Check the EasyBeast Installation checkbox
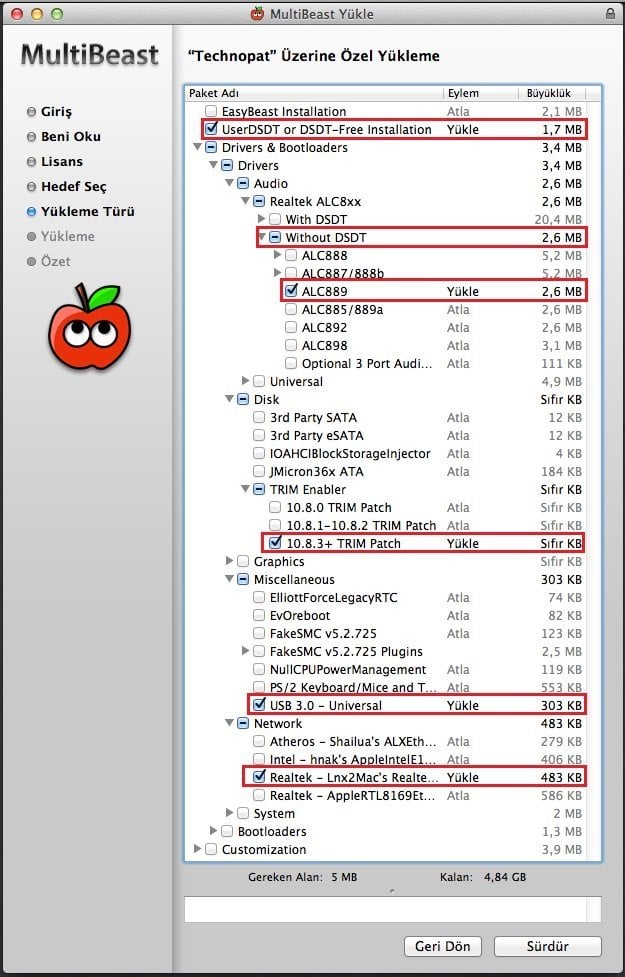Image resolution: width=625 pixels, height=977 pixels. click(x=211, y=112)
